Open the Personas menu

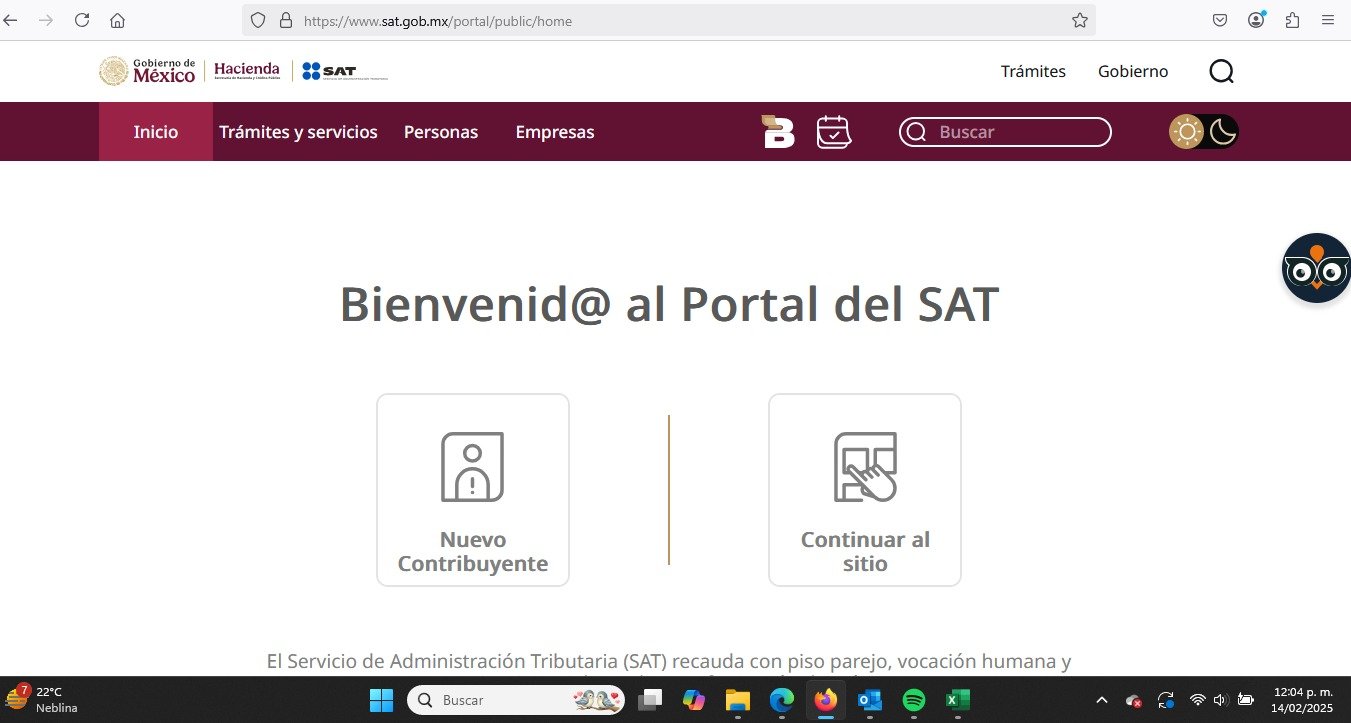click(x=441, y=132)
